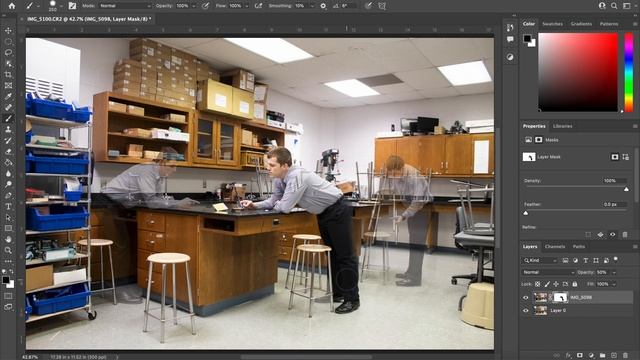Viewport: 640px width, 360px height.
Task: Go to the Home screen
Action: tap(12, 6)
